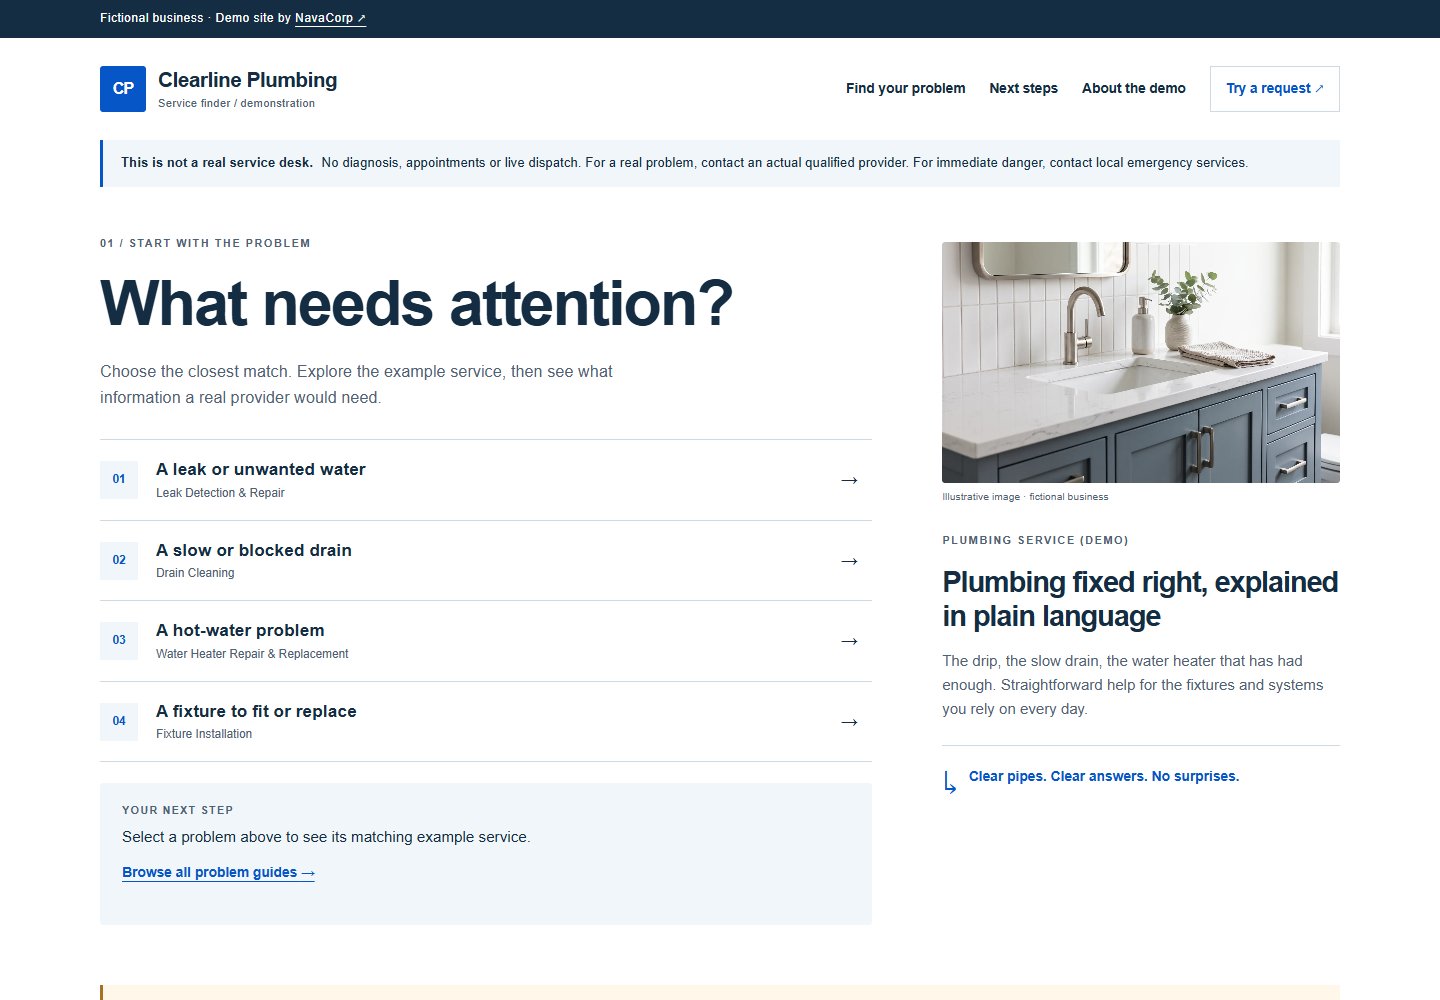
Task: Click Service finder / demonstration tagline
Action: pyautogui.click(x=236, y=103)
